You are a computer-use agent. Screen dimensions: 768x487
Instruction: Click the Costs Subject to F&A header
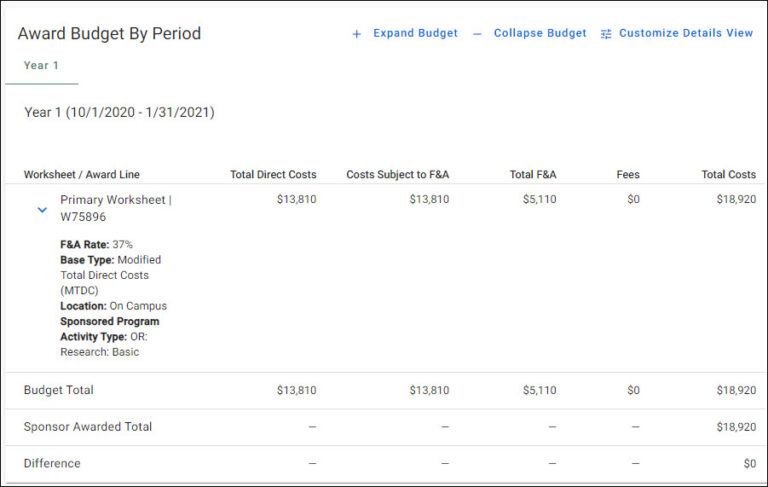click(397, 175)
